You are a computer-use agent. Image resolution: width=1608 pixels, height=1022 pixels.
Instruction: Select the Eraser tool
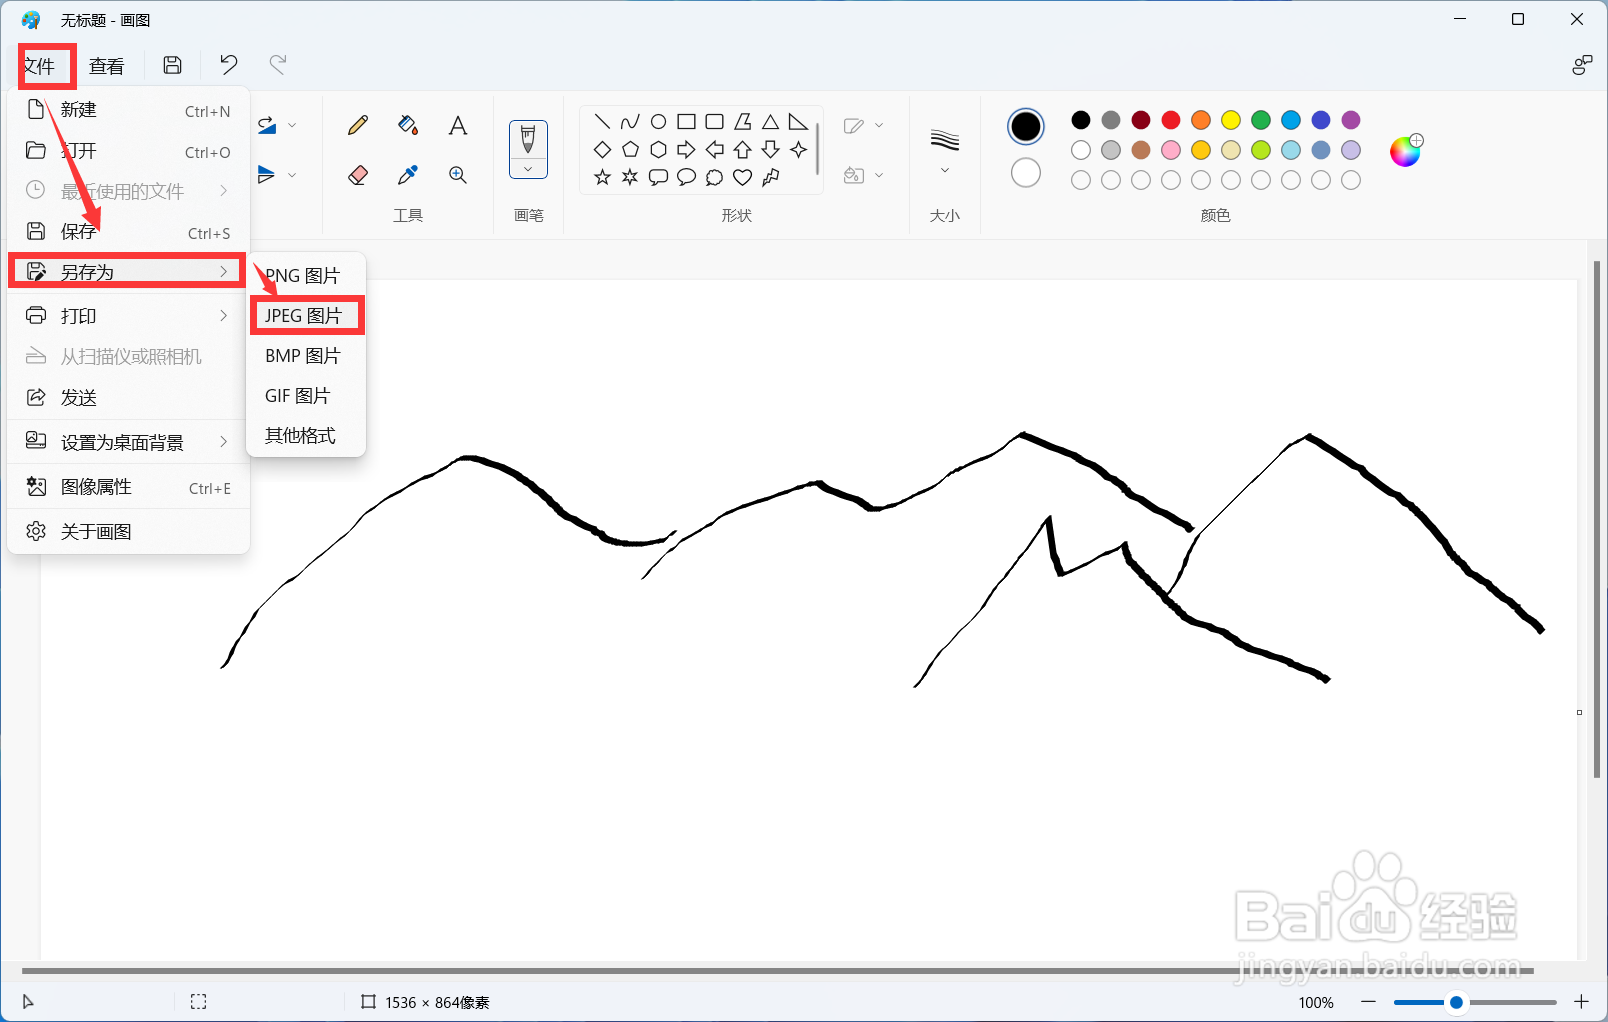click(x=358, y=175)
